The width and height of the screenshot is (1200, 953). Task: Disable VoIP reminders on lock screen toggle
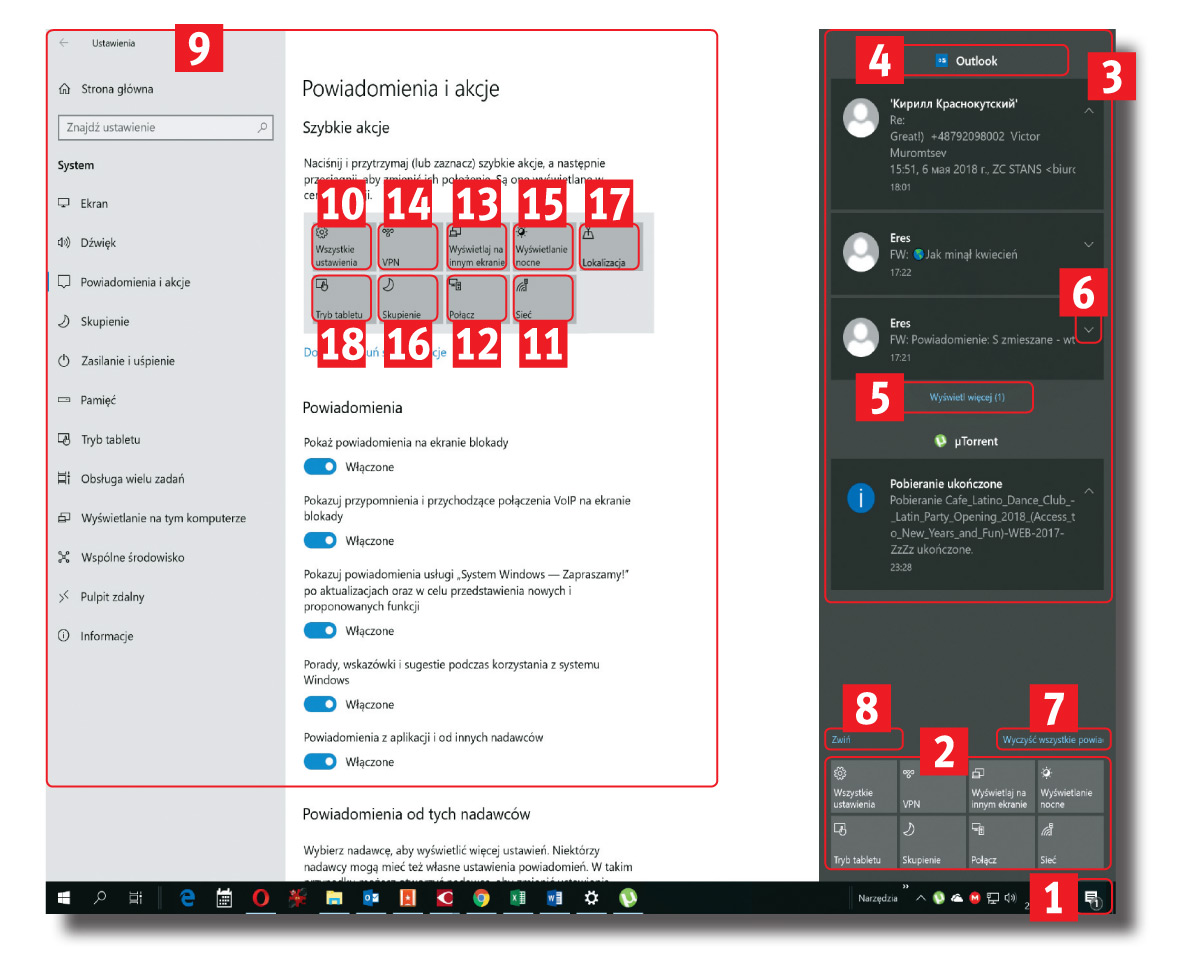coord(320,540)
